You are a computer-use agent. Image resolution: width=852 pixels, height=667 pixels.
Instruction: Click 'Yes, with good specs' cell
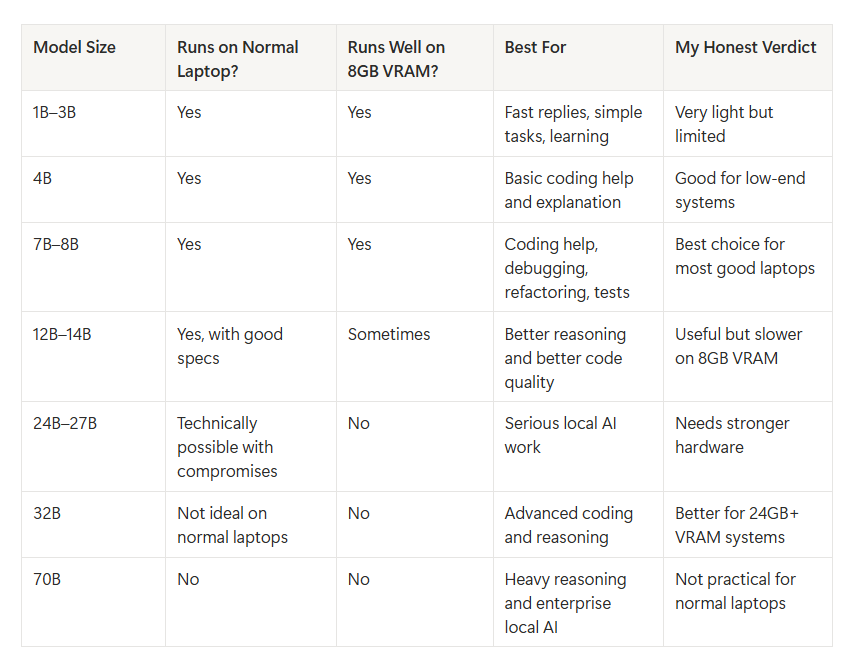coord(230,346)
